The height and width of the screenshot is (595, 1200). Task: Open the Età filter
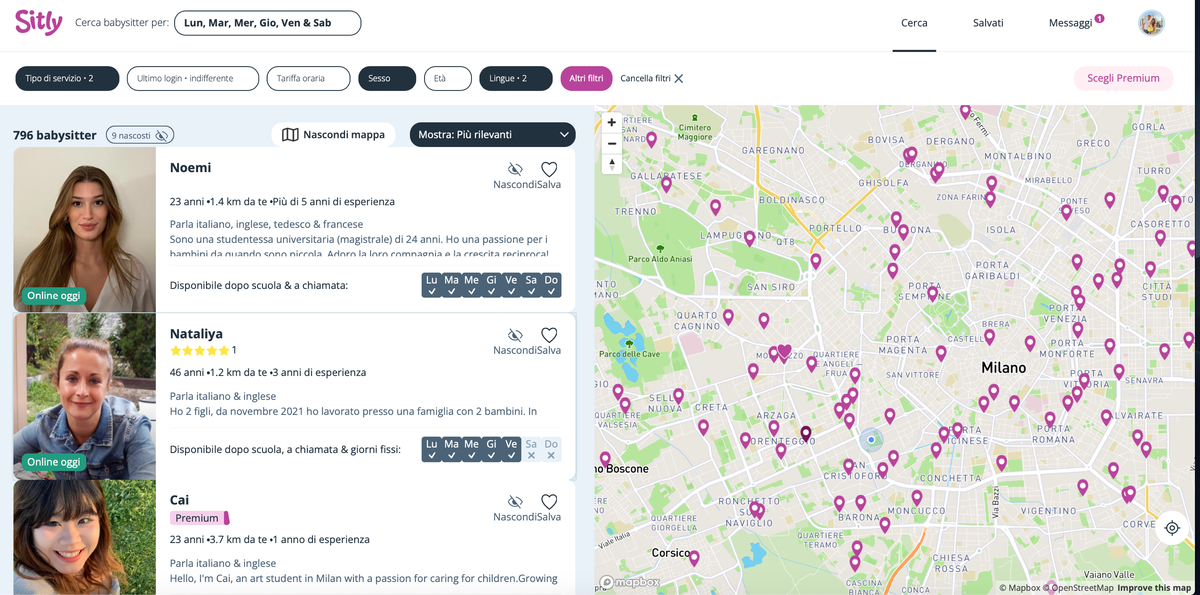tap(448, 78)
